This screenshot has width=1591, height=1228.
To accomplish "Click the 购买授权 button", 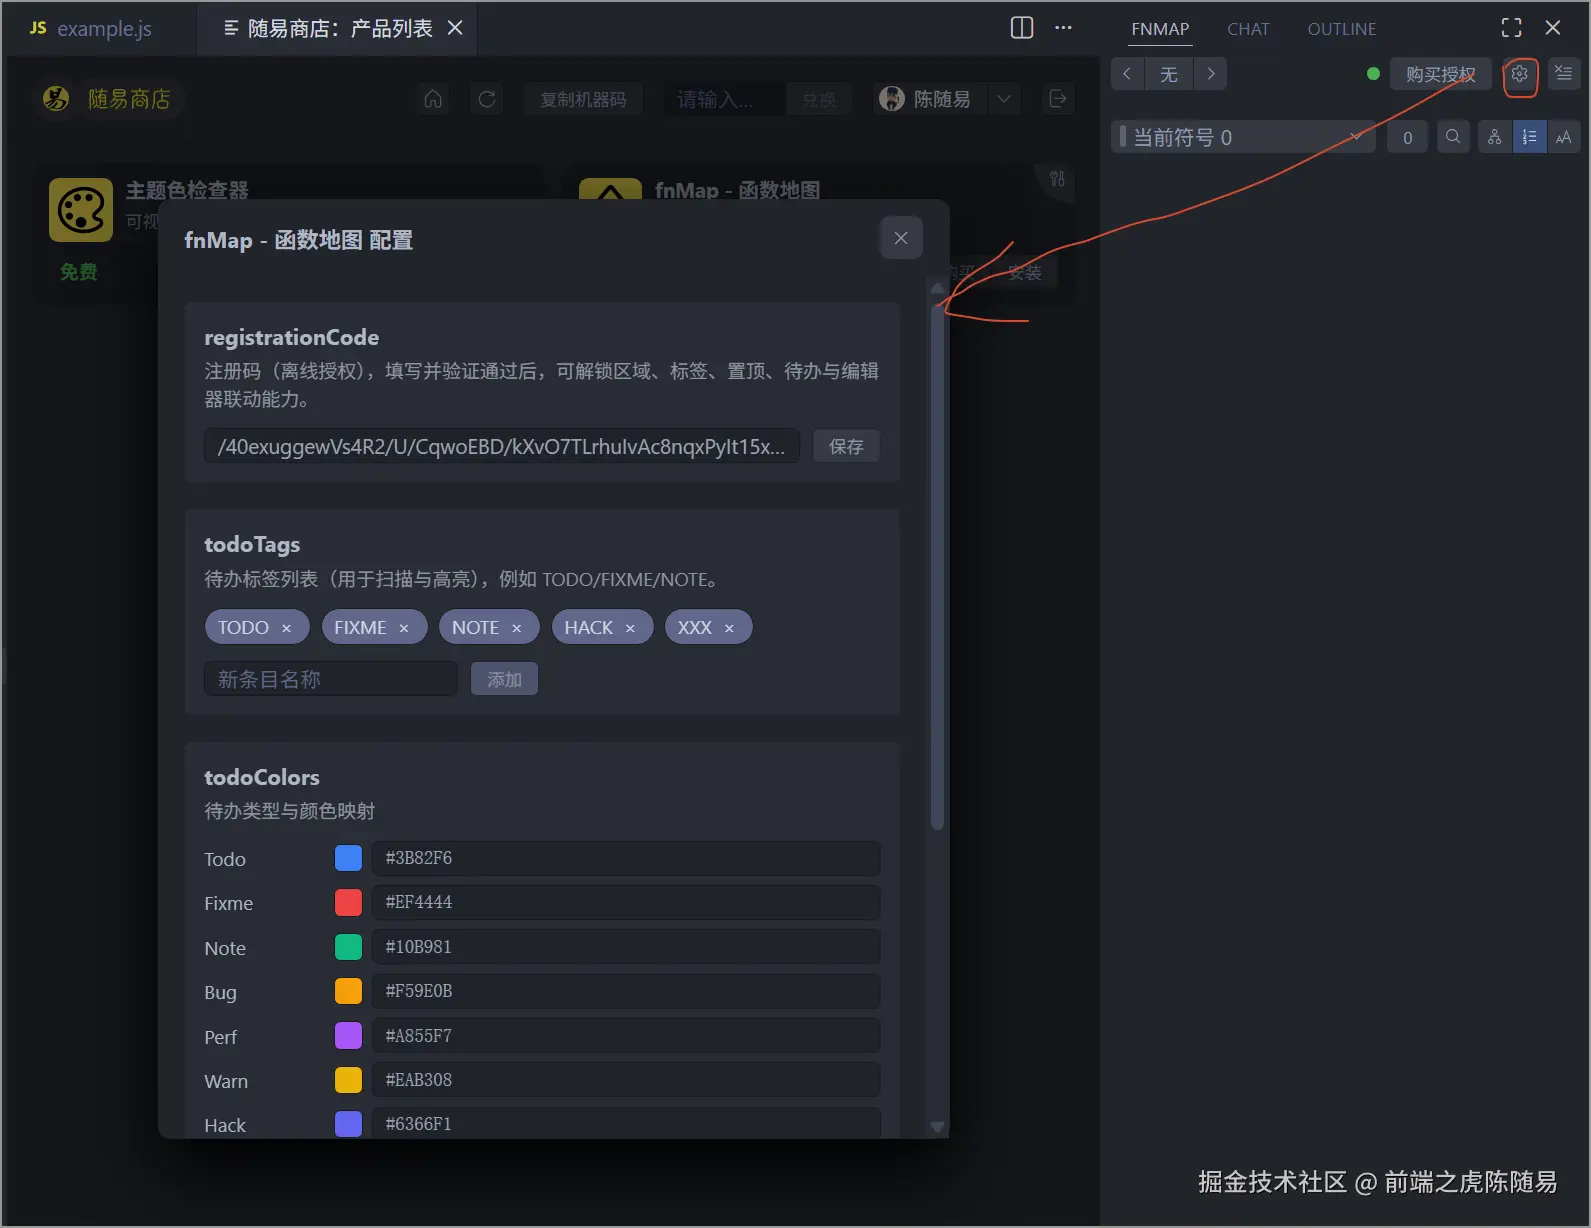I will pyautogui.click(x=1440, y=74).
